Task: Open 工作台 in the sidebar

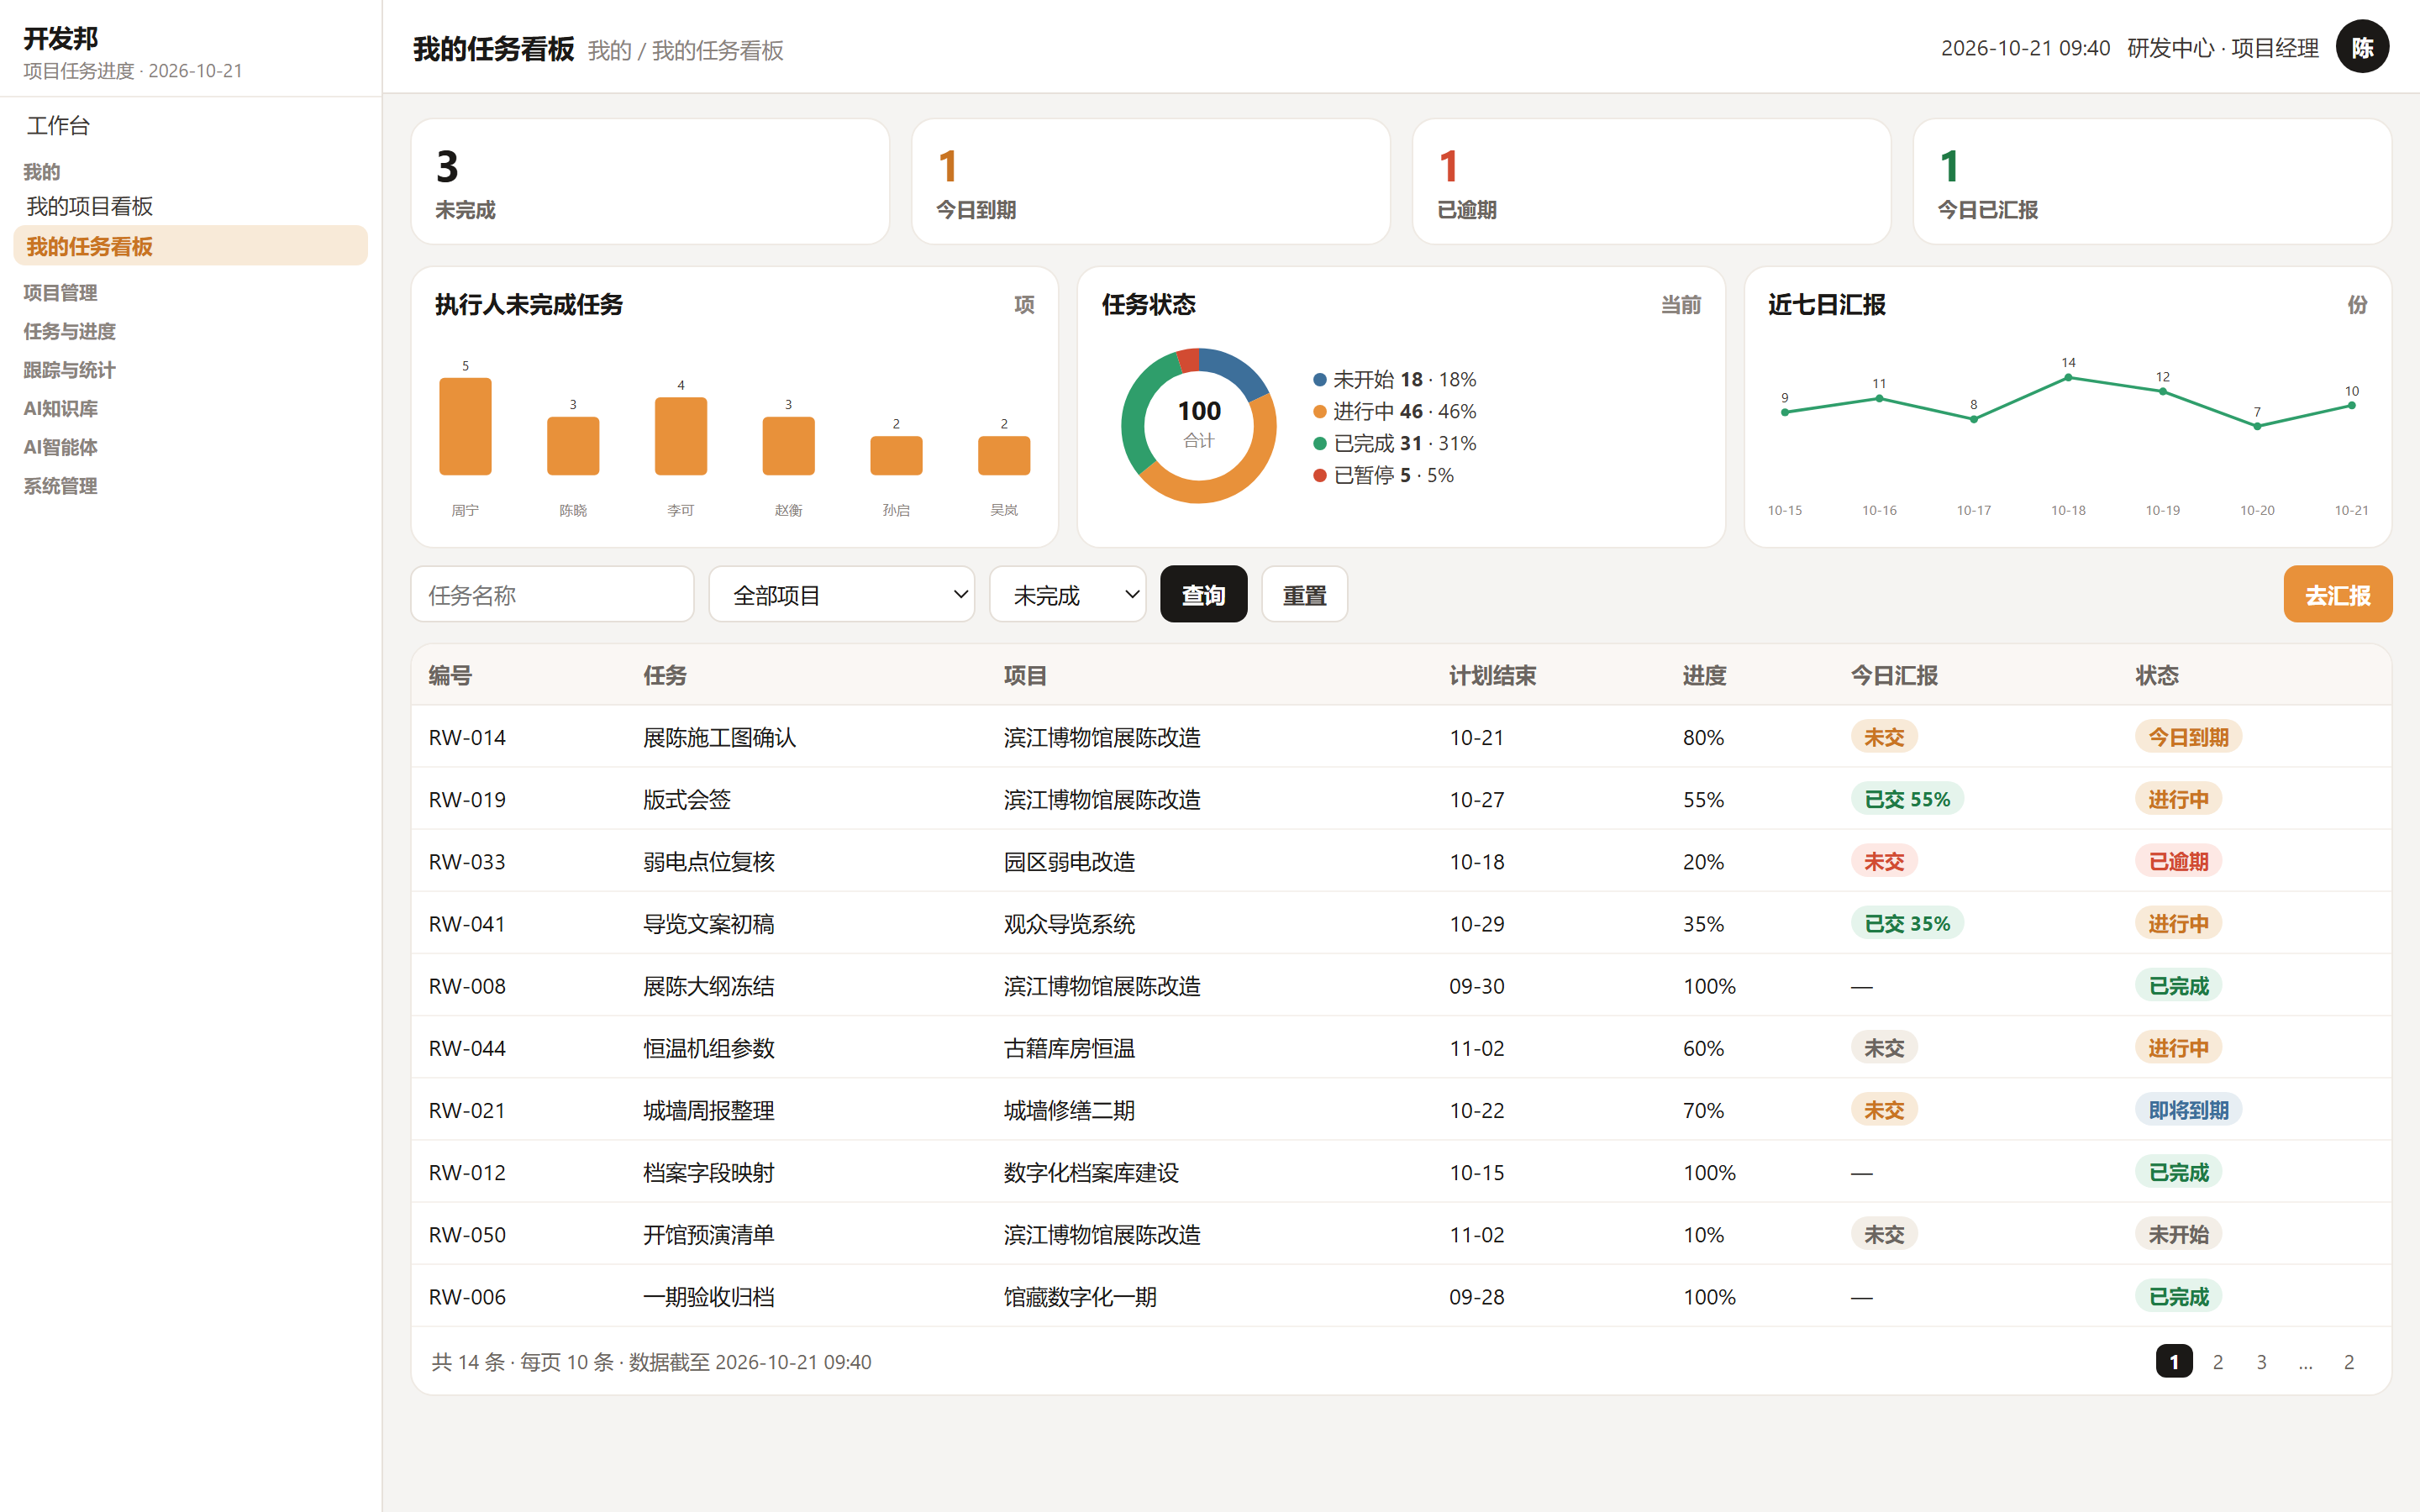Action: 190,125
